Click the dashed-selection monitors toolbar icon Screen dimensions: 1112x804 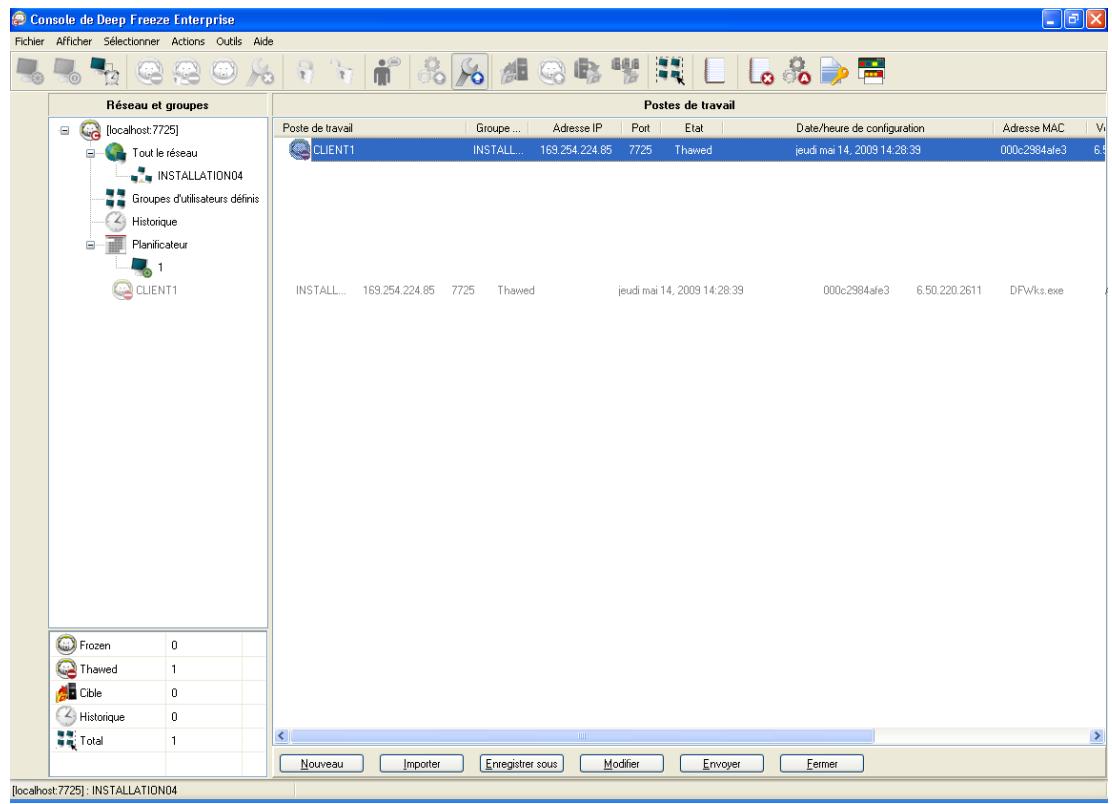click(670, 71)
